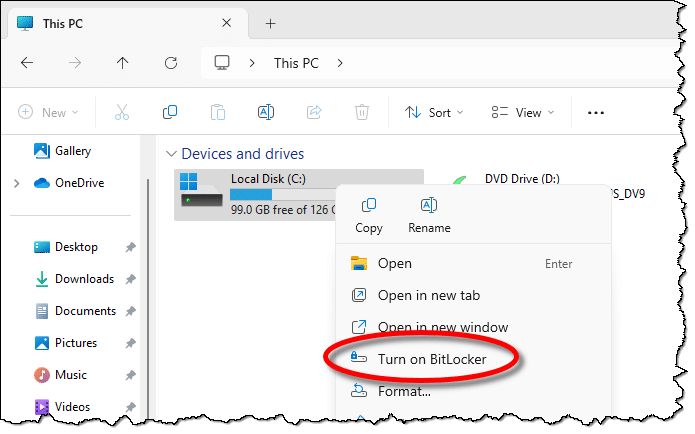The image size is (695, 434).
Task: Open a new Explorer tab with plus button
Action: (270, 23)
